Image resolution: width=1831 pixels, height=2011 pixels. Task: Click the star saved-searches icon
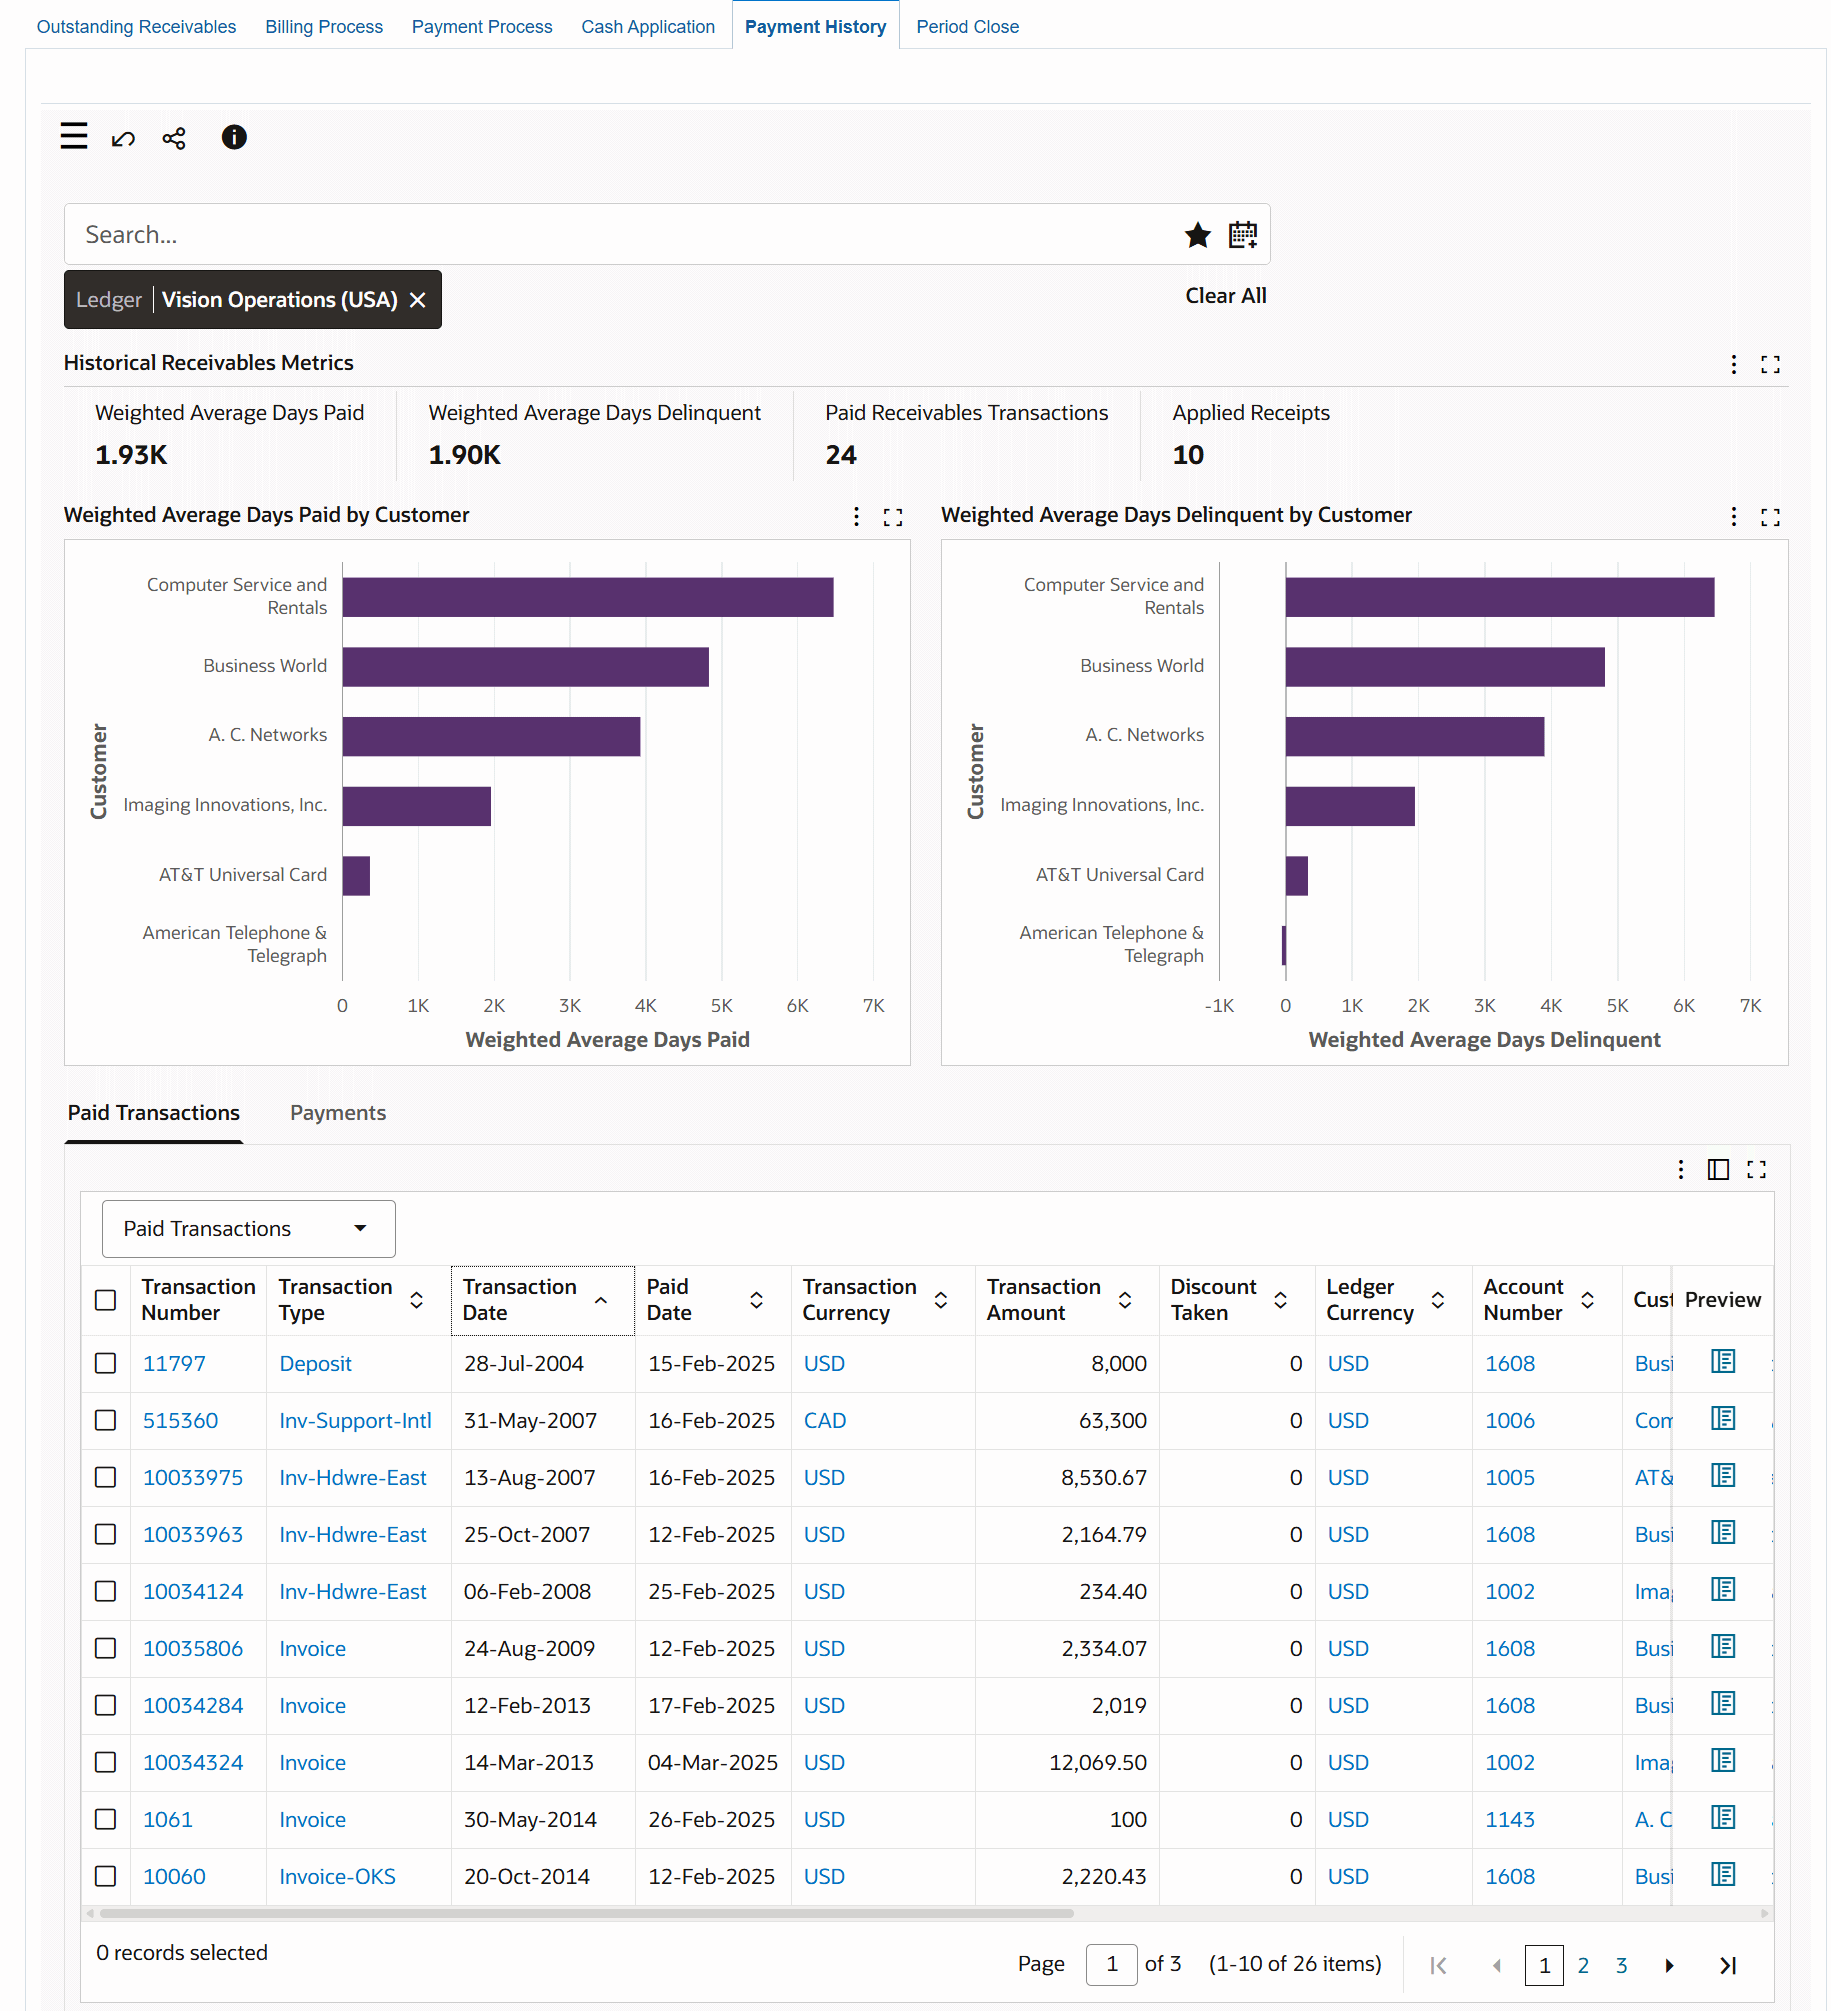(x=1197, y=235)
